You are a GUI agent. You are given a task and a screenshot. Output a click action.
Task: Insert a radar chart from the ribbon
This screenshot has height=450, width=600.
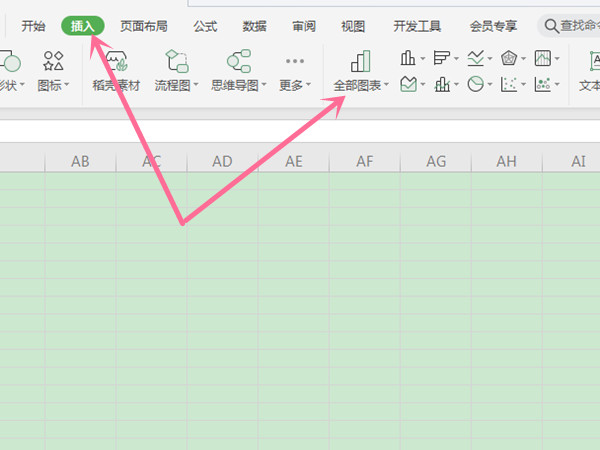pos(508,58)
